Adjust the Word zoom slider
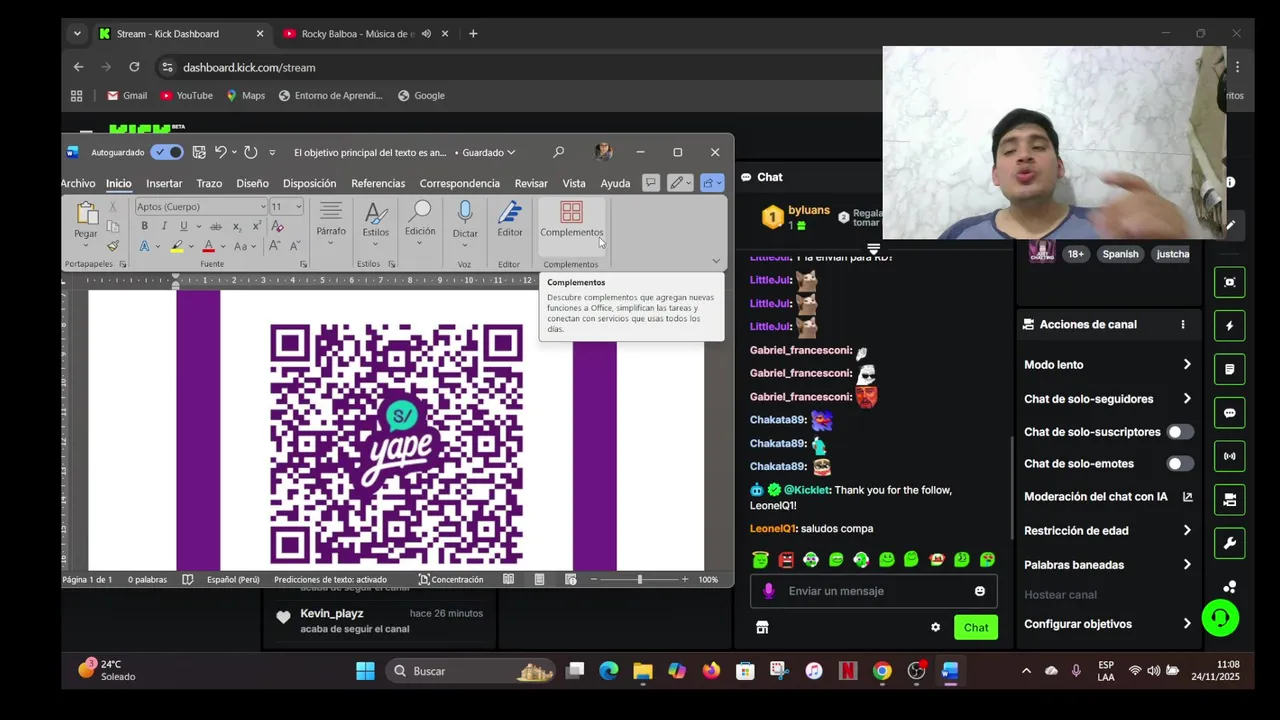The height and width of the screenshot is (720, 1280). pos(640,579)
